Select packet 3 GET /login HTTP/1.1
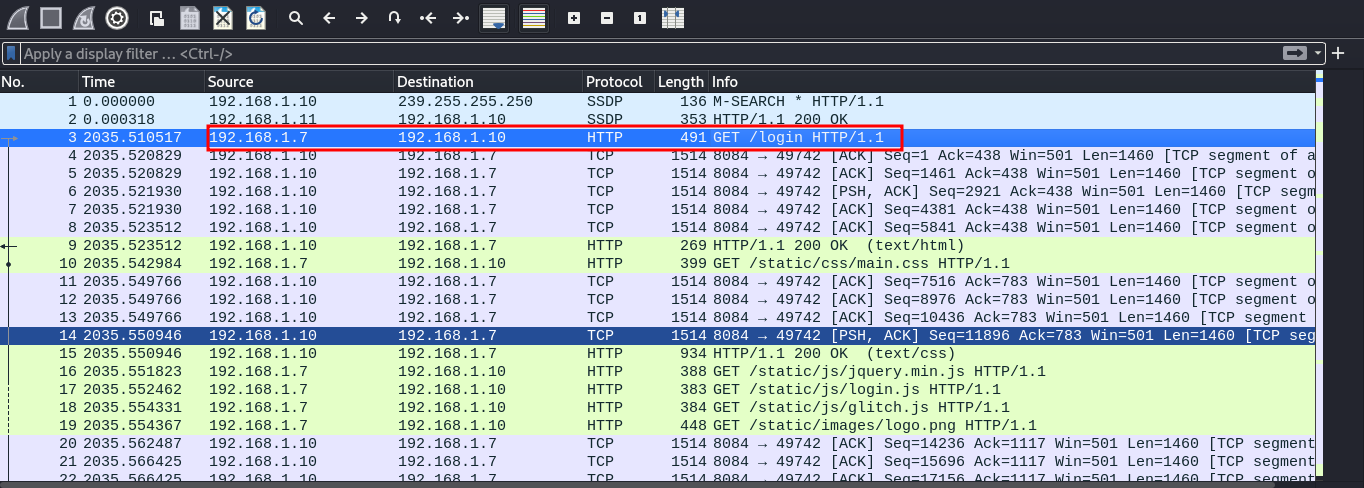Viewport: 1364px width, 488px height. [657, 138]
